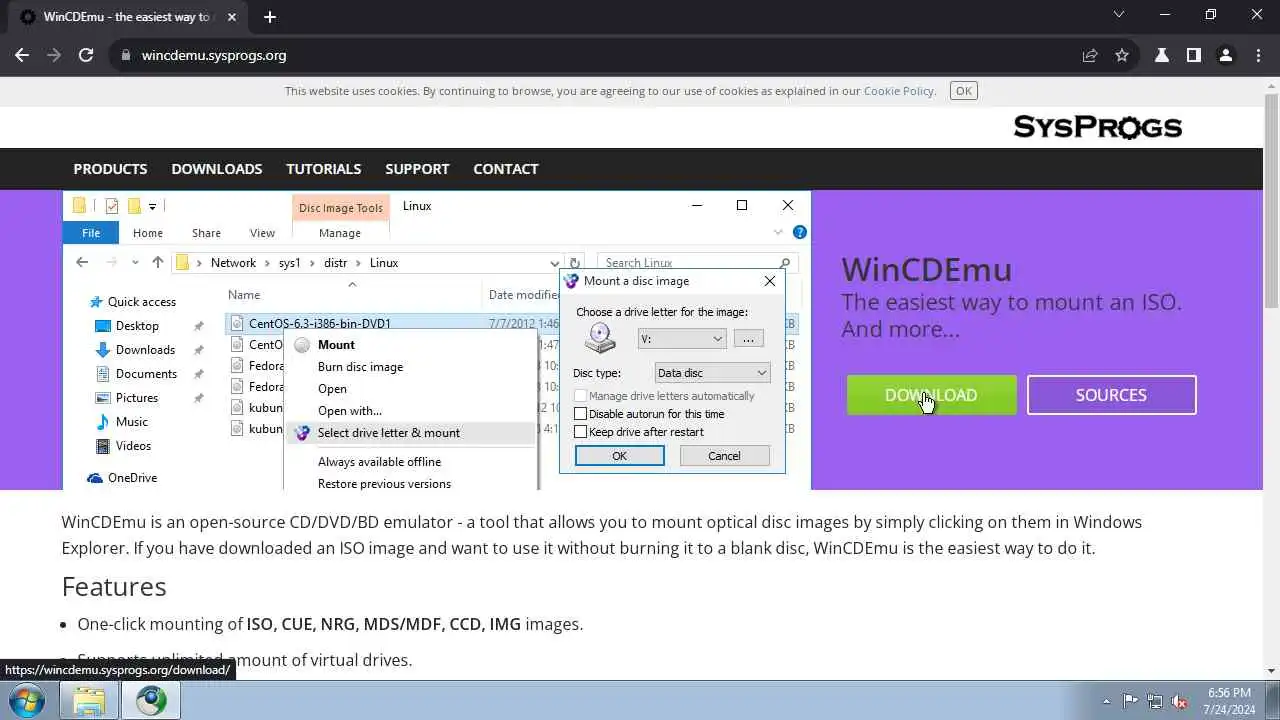Screen dimensions: 1280x720
Task: Click the Explorer up-arrow navigation icon
Action: pos(158,262)
